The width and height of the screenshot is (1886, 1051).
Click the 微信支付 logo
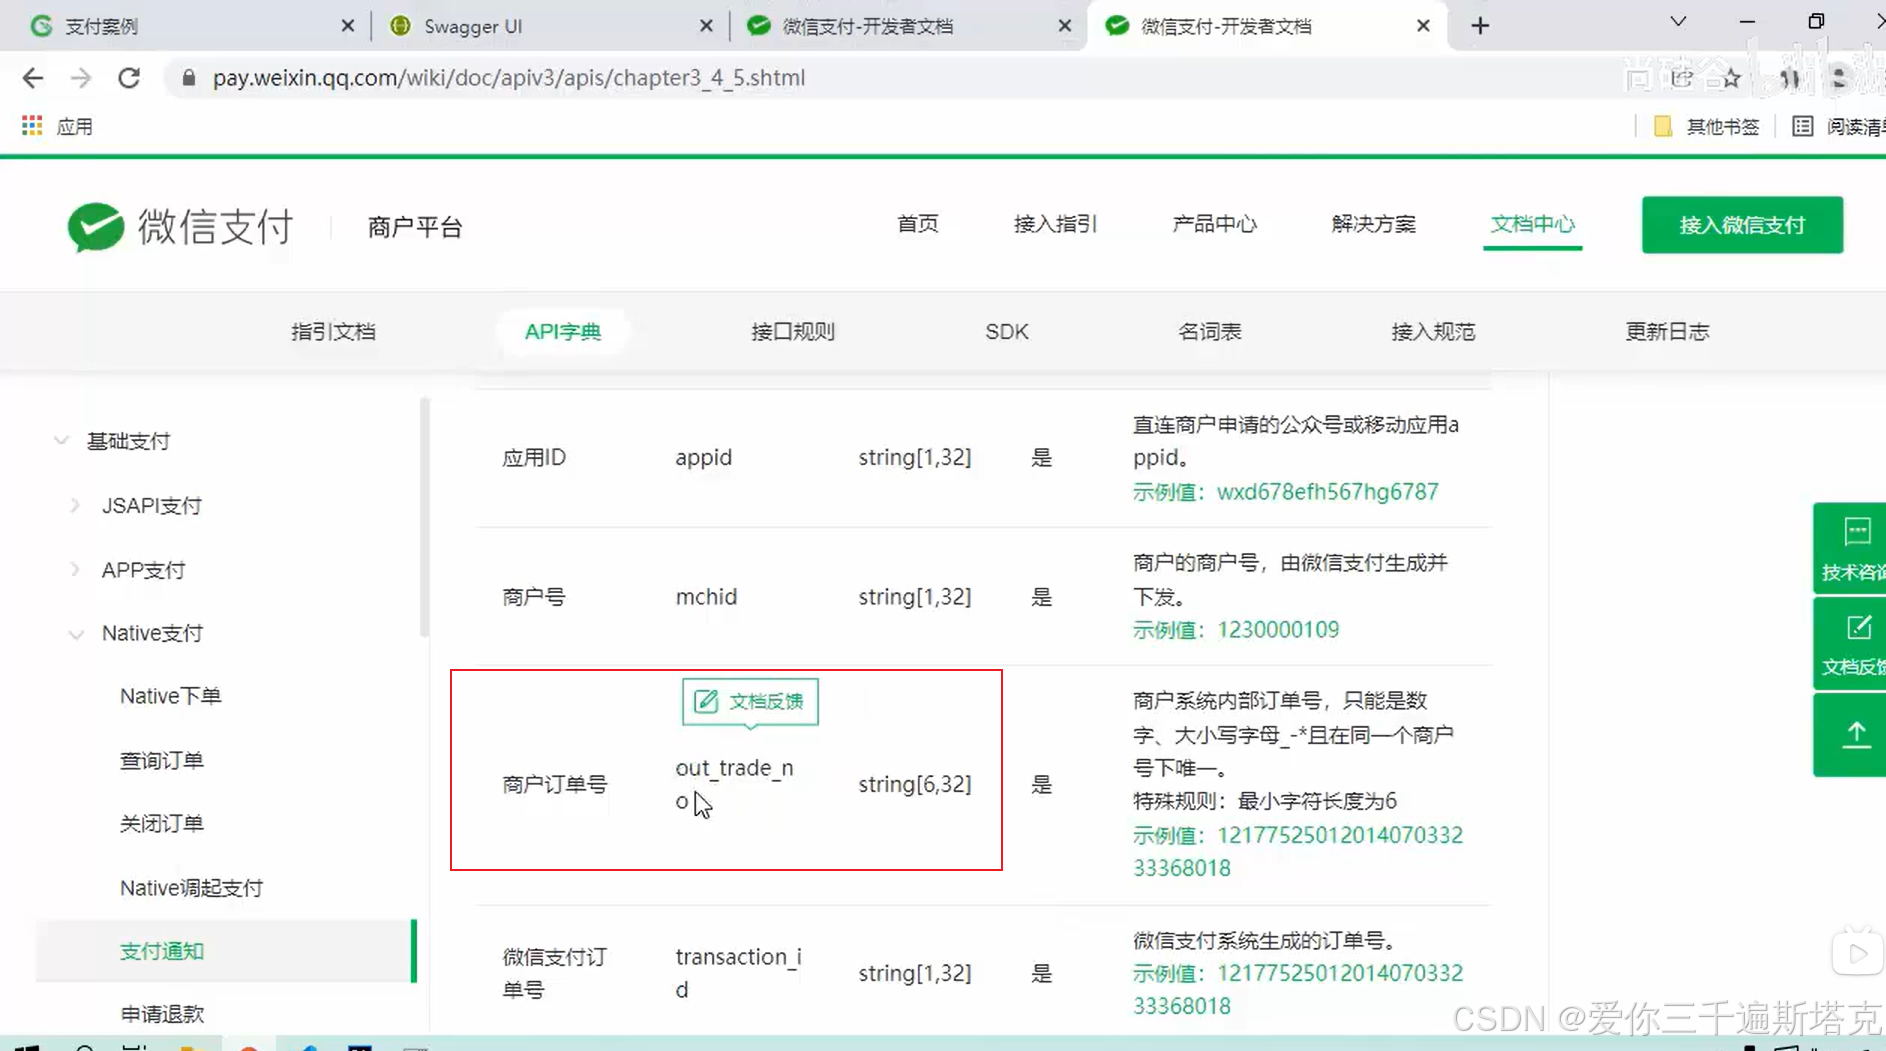click(x=180, y=227)
